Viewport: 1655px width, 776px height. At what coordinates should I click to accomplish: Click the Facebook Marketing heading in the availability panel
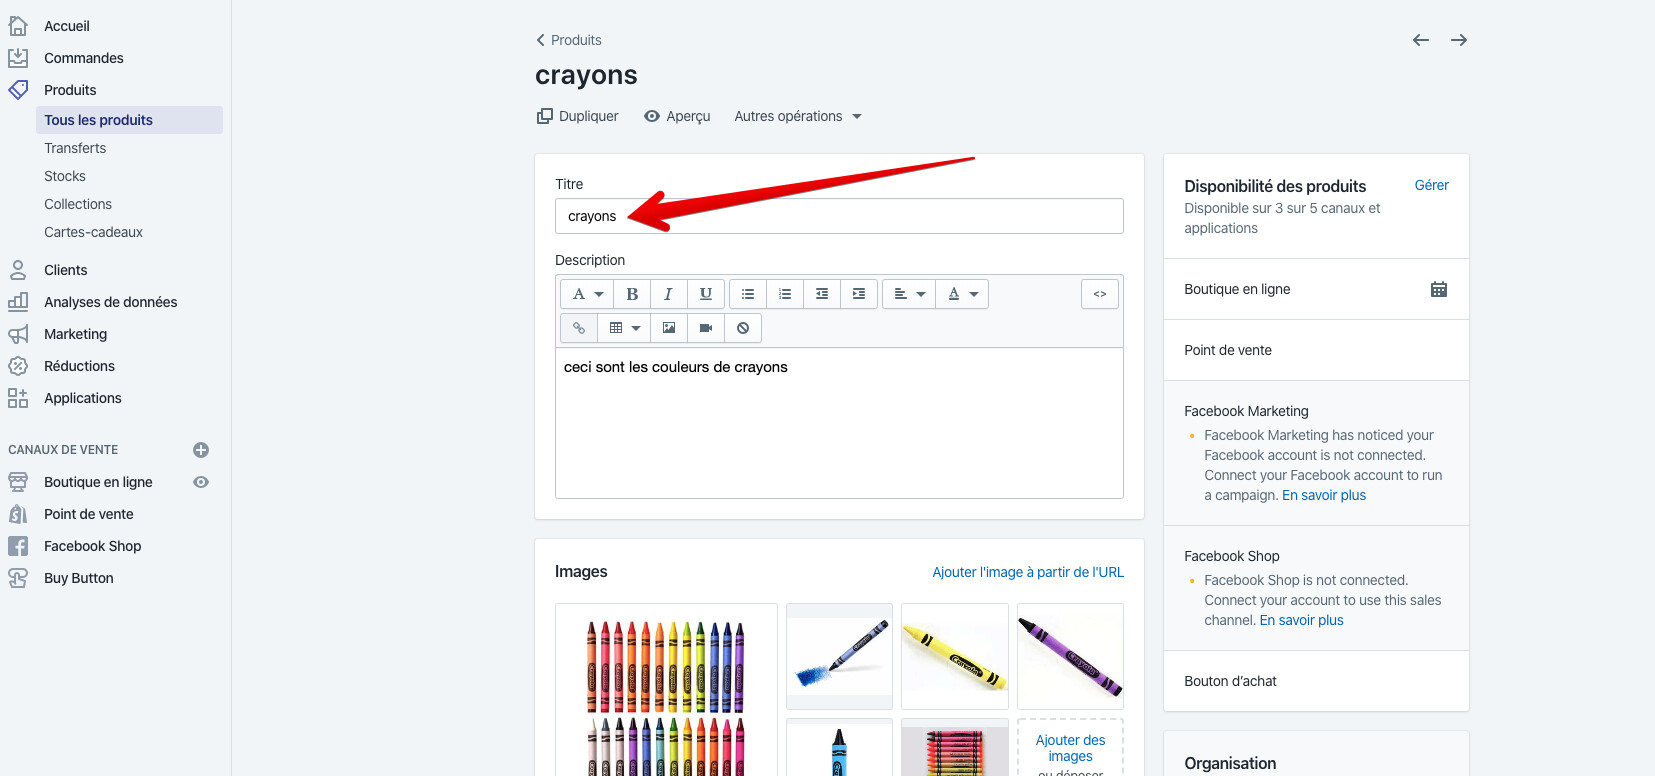tap(1246, 411)
